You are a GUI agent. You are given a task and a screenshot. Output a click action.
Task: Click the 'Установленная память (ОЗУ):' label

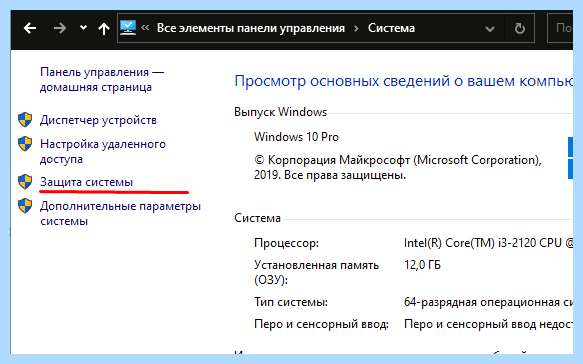point(316,272)
